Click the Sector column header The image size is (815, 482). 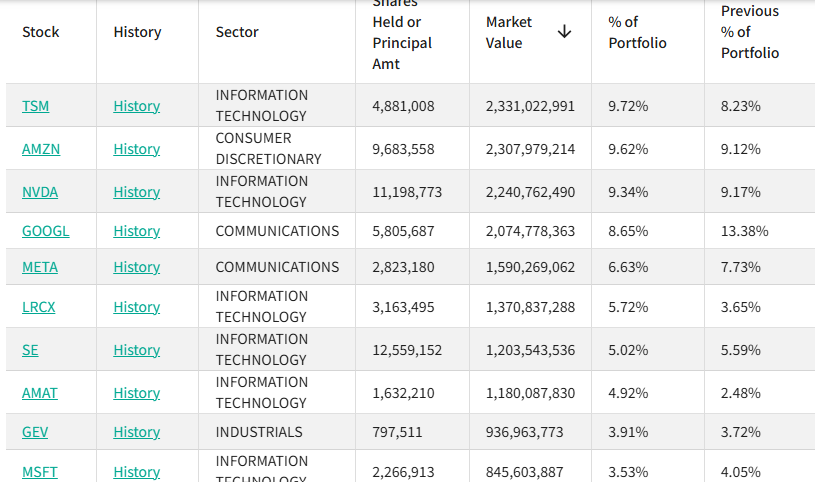(x=237, y=32)
